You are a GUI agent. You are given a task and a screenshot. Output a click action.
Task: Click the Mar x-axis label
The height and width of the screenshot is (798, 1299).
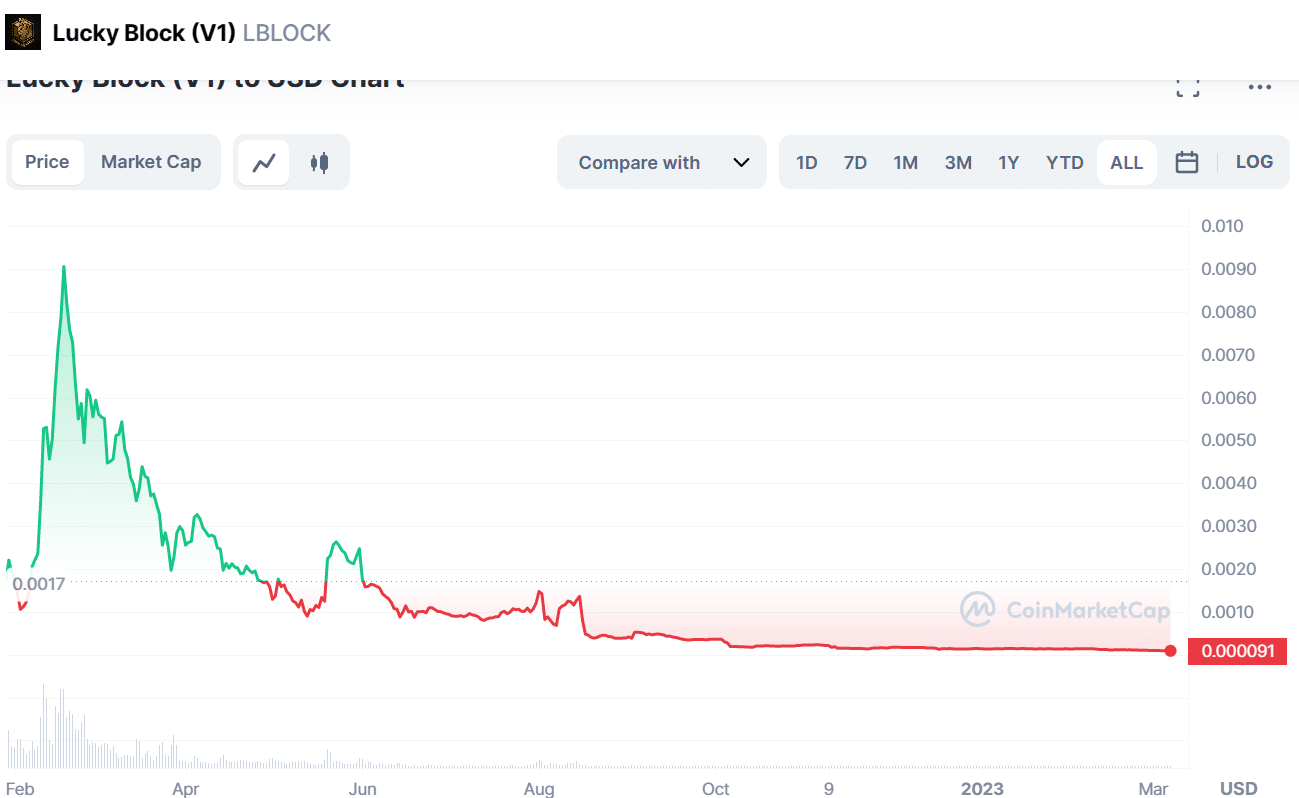click(x=1153, y=789)
